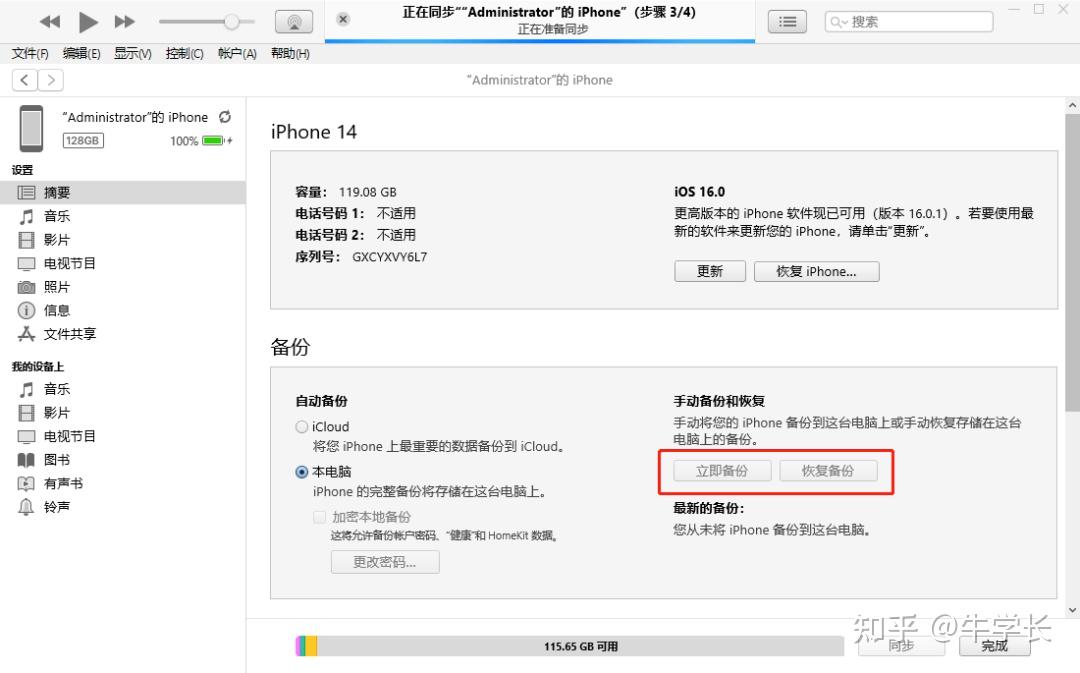Image resolution: width=1080 pixels, height=673 pixels.
Task: Click the 128GB capacity badge
Action: tap(83, 141)
